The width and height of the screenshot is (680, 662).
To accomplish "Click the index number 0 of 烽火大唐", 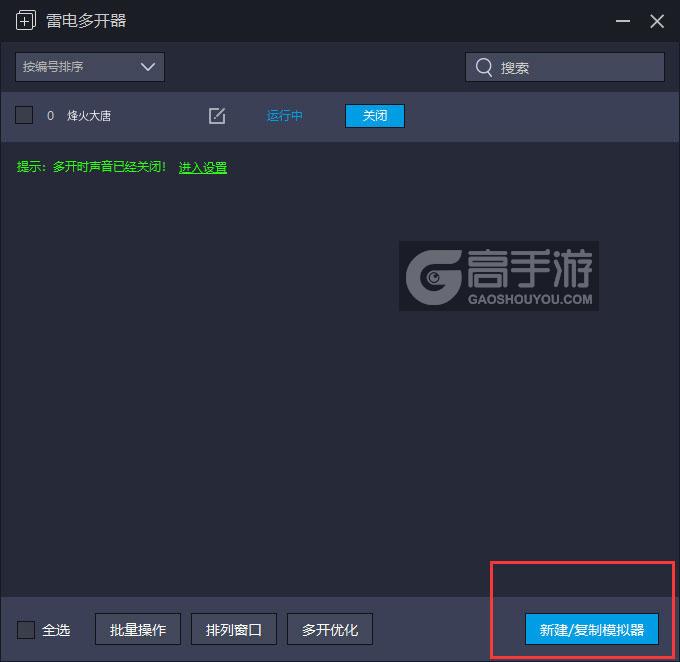I will pos(50,116).
